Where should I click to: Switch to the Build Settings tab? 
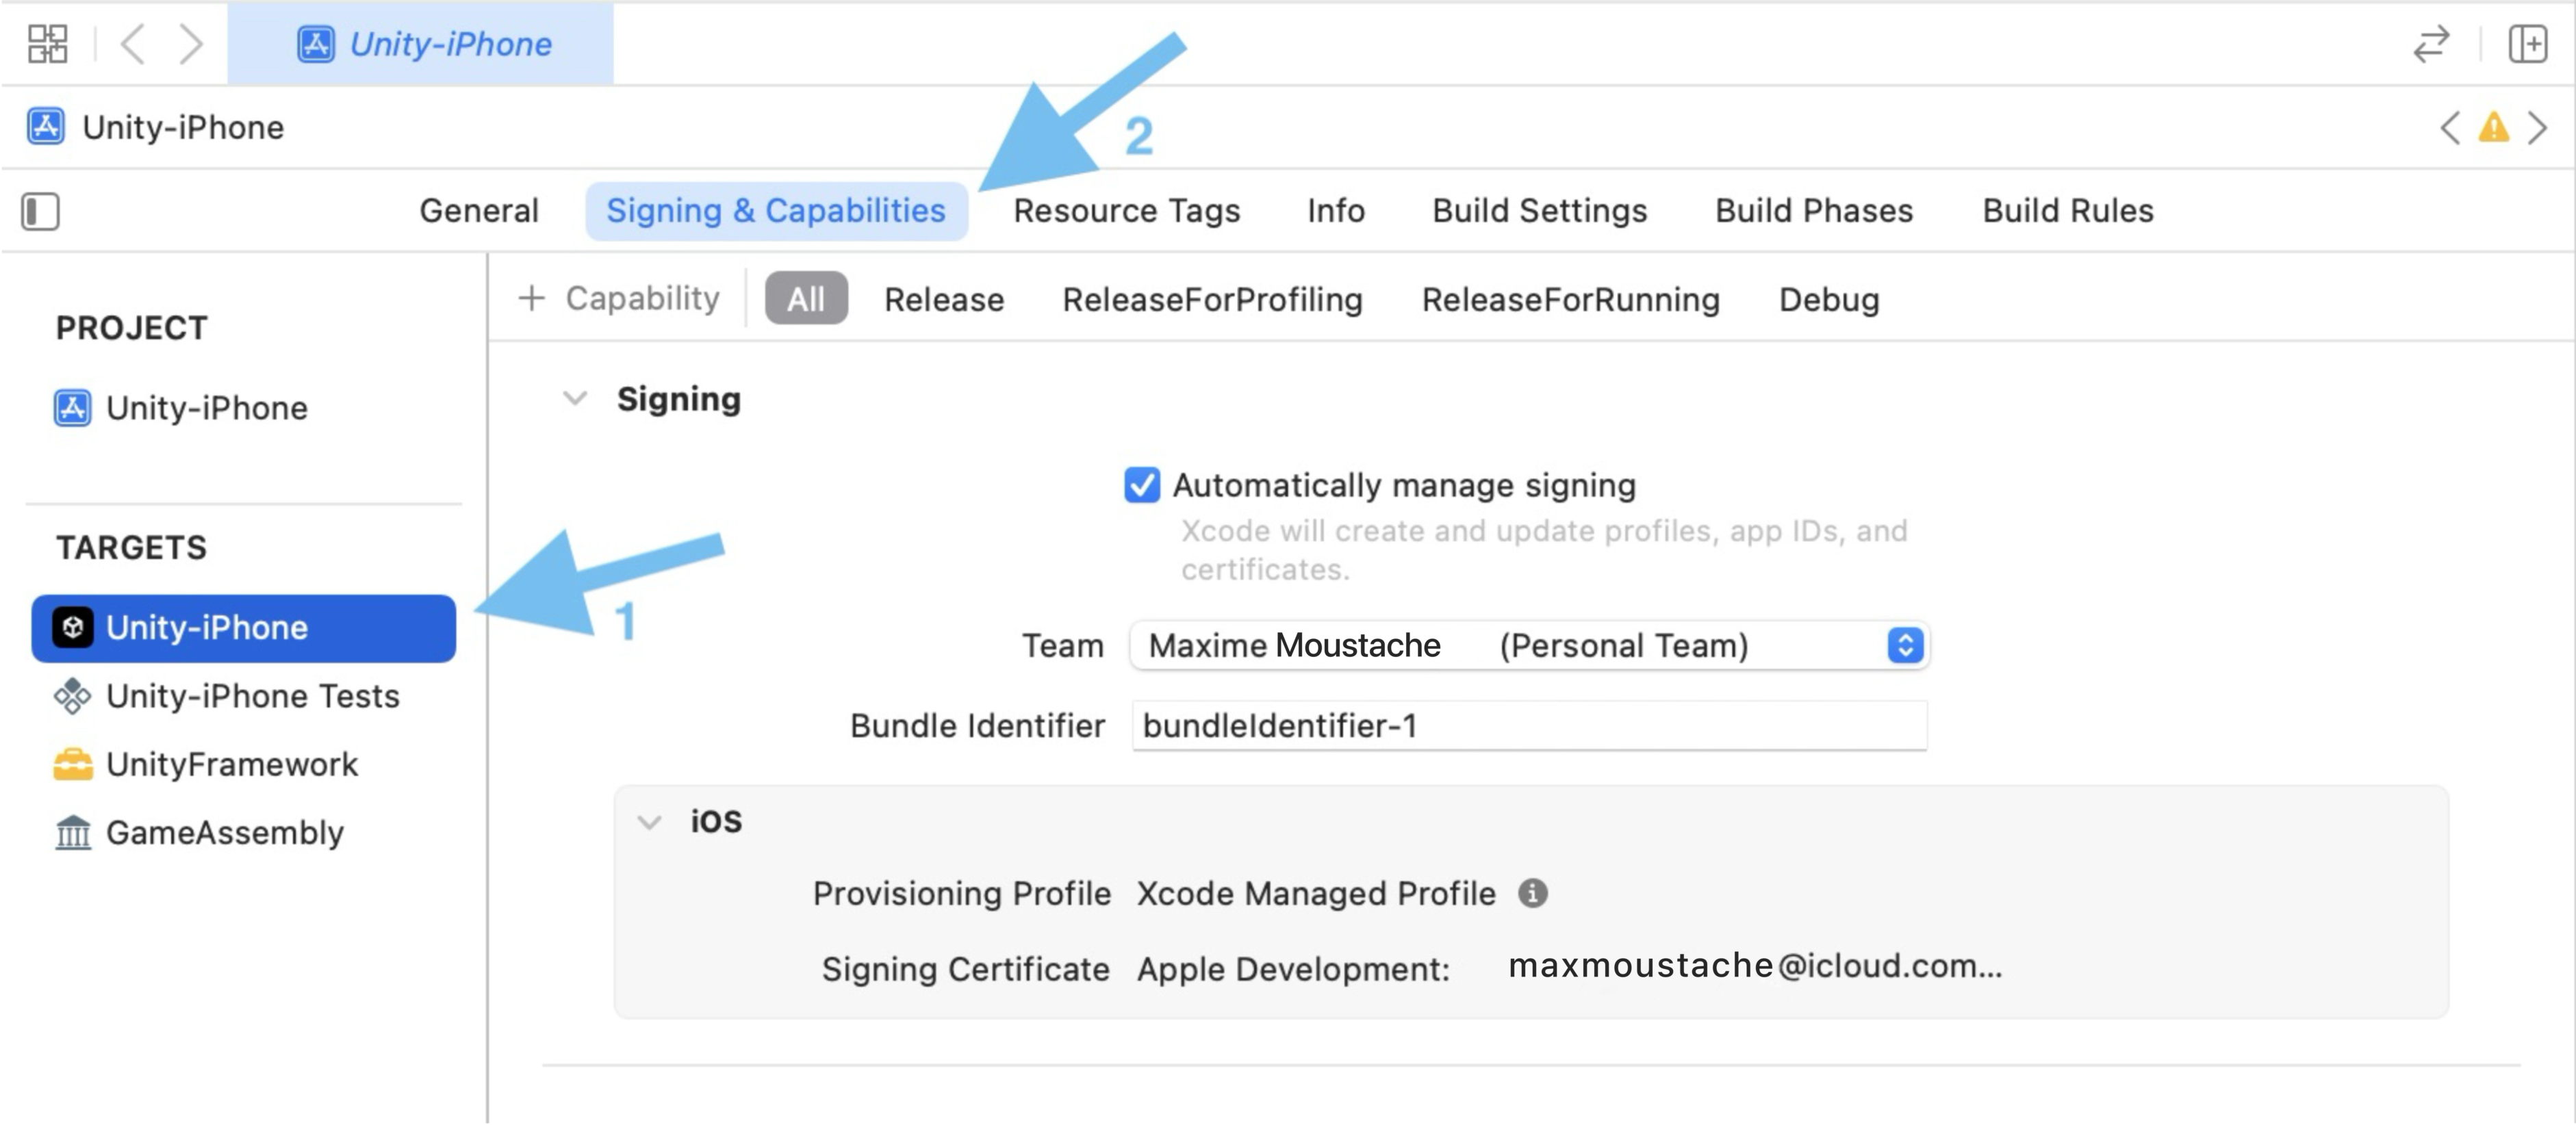pos(1539,211)
